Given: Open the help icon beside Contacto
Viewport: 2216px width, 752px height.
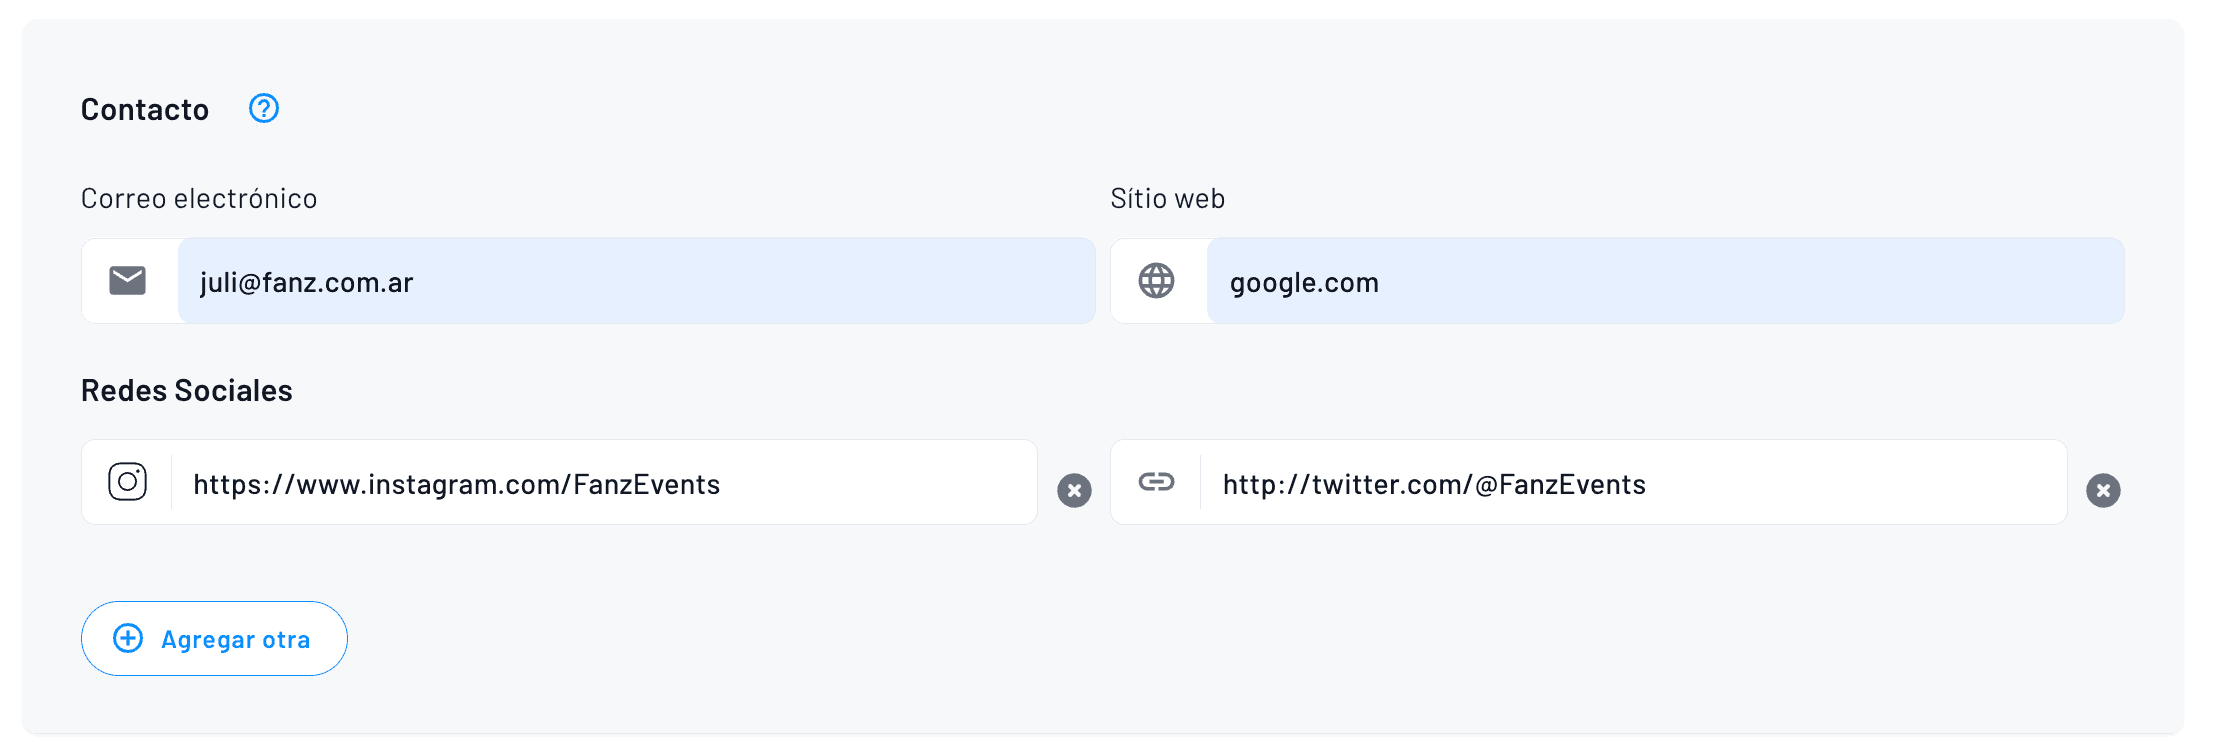Looking at the screenshot, I should pos(264,108).
